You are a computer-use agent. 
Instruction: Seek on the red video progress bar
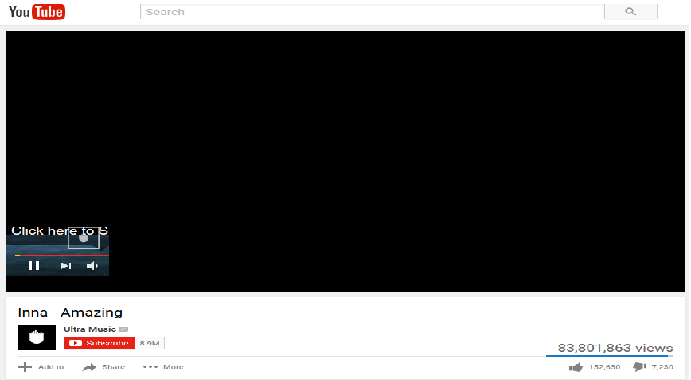62,255
